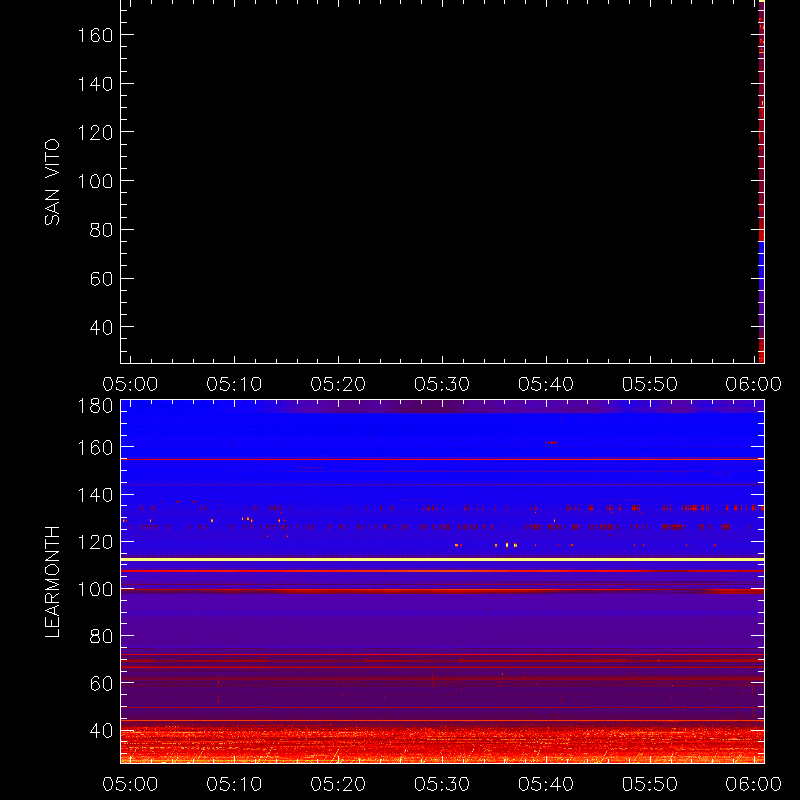
Task: Click the 180 tick label on LEARMONTH axis
Action: pos(95,406)
